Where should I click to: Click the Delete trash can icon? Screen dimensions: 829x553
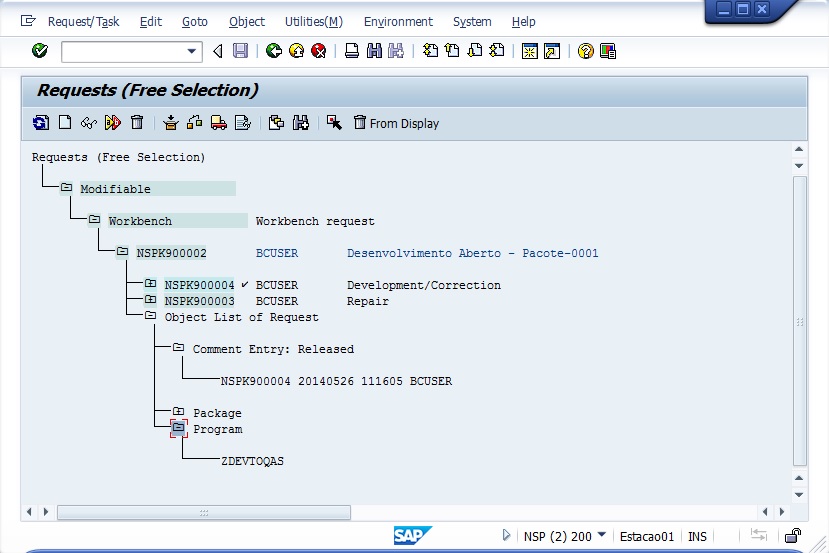pos(137,123)
